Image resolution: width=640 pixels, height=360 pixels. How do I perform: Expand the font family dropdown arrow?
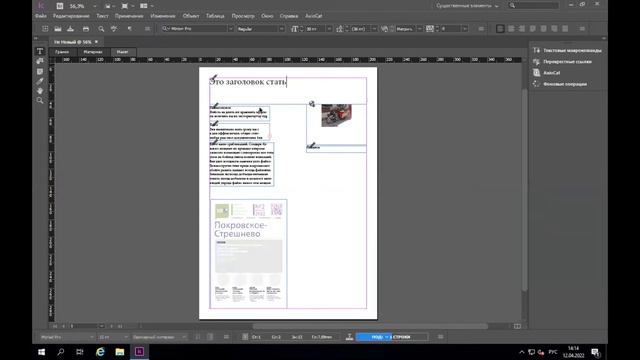point(231,29)
